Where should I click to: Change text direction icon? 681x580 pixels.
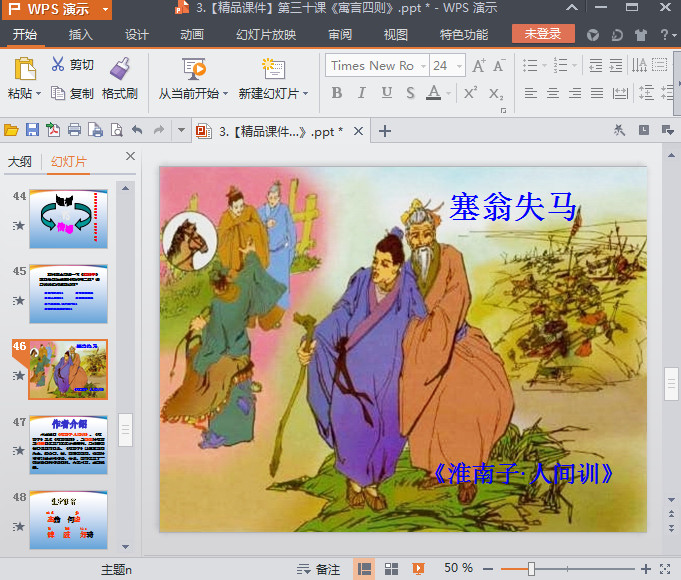coord(639,66)
